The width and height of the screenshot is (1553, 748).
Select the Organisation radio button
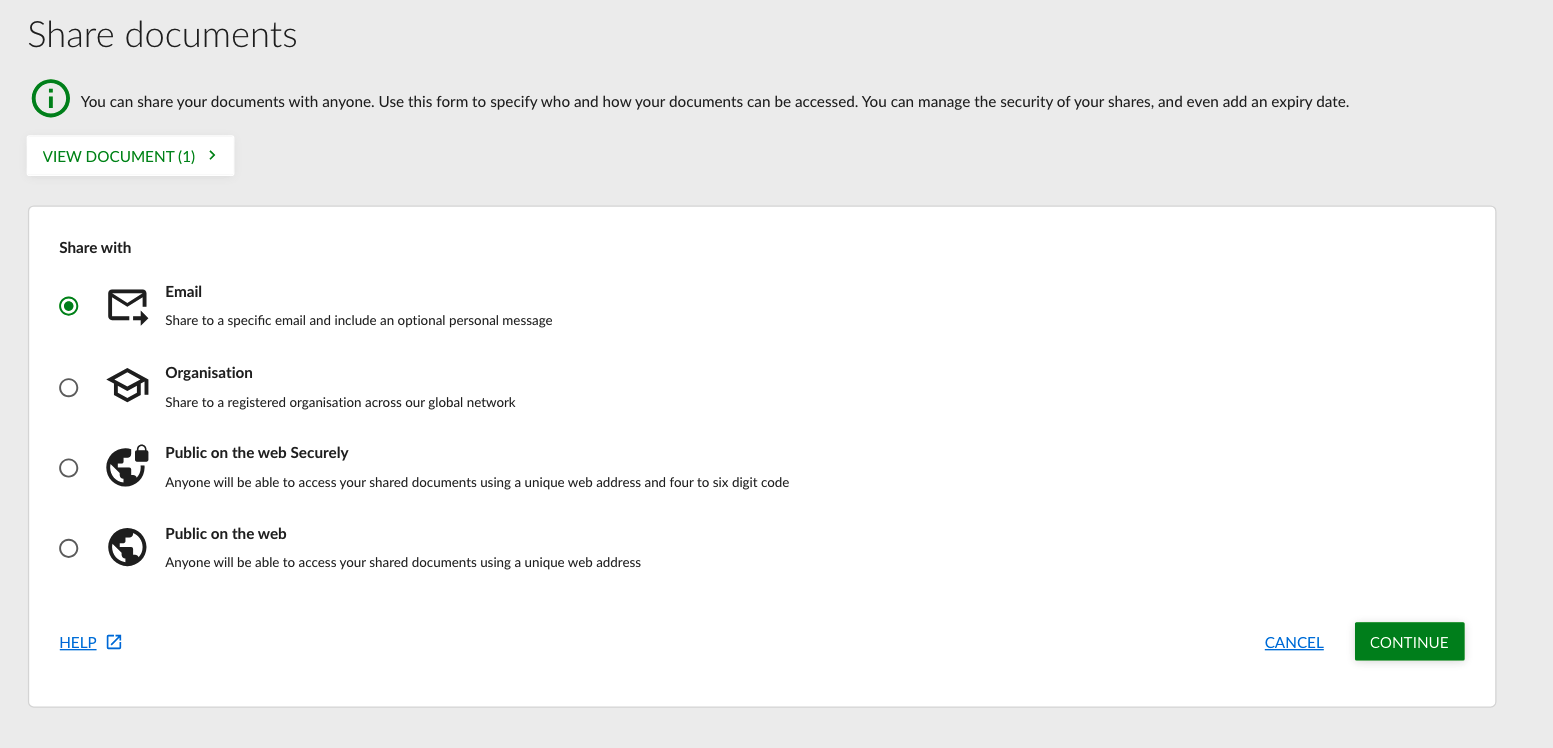(69, 387)
